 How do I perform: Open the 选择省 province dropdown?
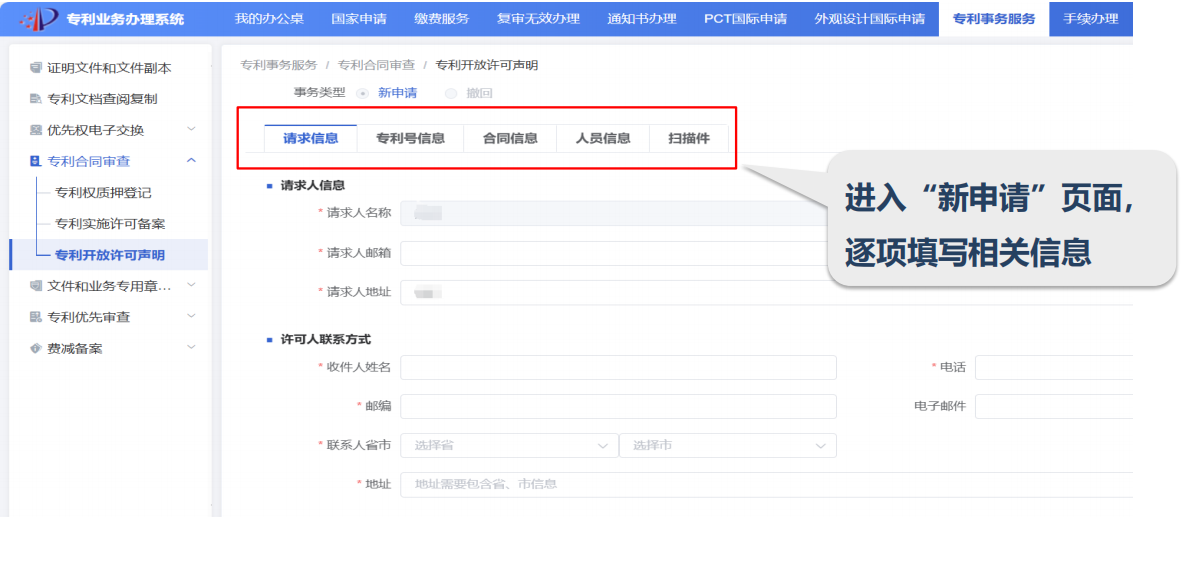coord(508,445)
